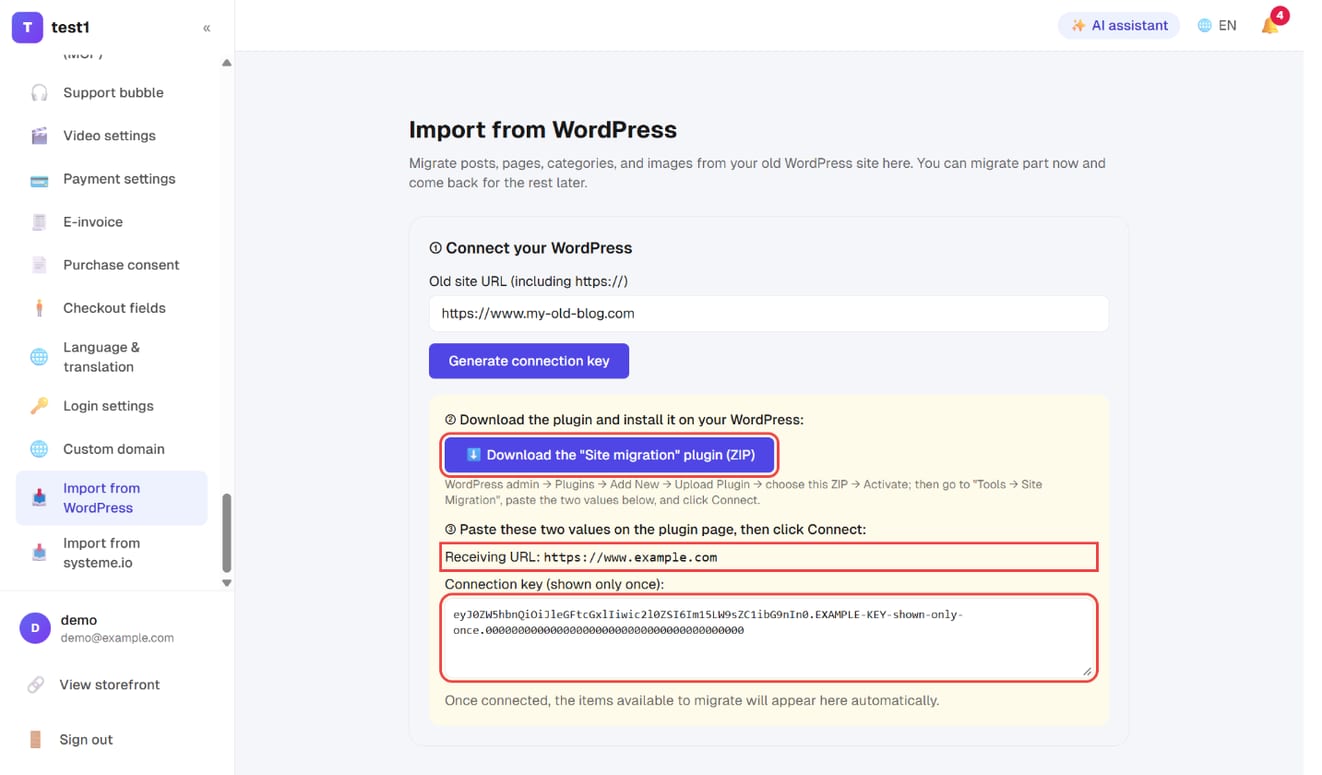
Task: Click the Import from systeme.io inbox icon
Action: pyautogui.click(x=39, y=553)
